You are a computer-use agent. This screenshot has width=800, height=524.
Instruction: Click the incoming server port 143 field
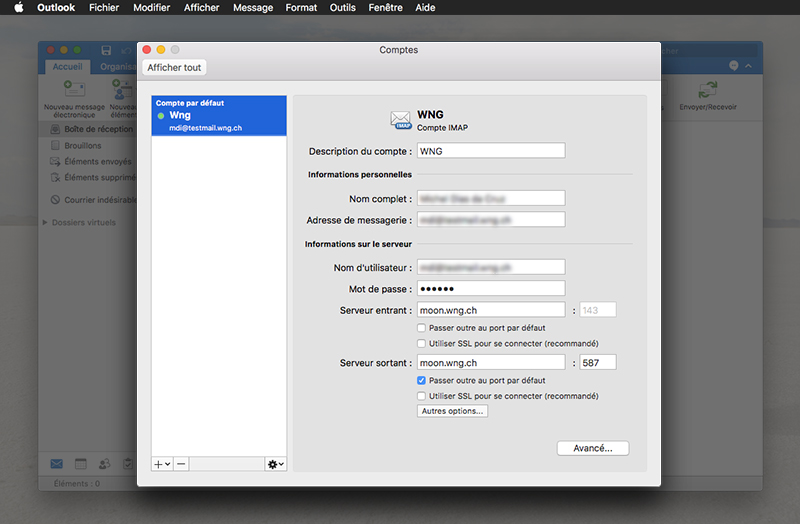(x=597, y=310)
